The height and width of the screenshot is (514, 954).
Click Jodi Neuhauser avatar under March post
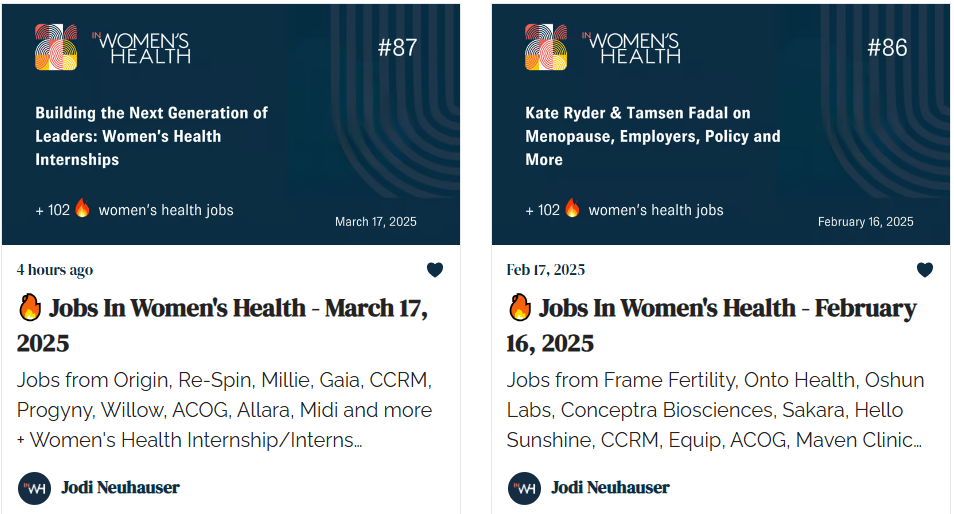tap(34, 488)
